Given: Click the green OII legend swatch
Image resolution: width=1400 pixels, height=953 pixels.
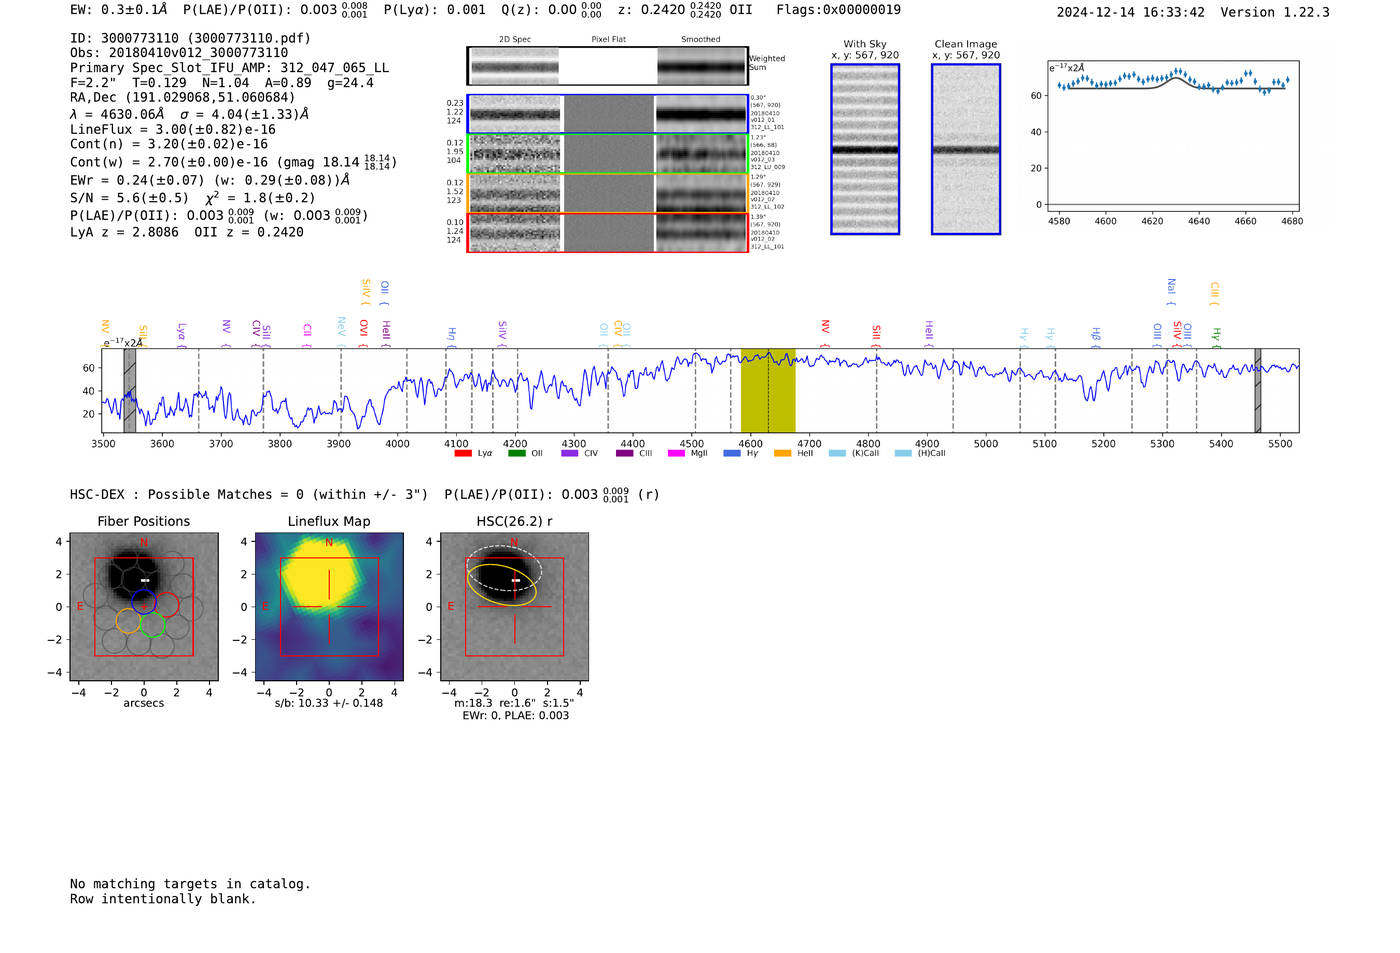Looking at the screenshot, I should click(x=516, y=454).
